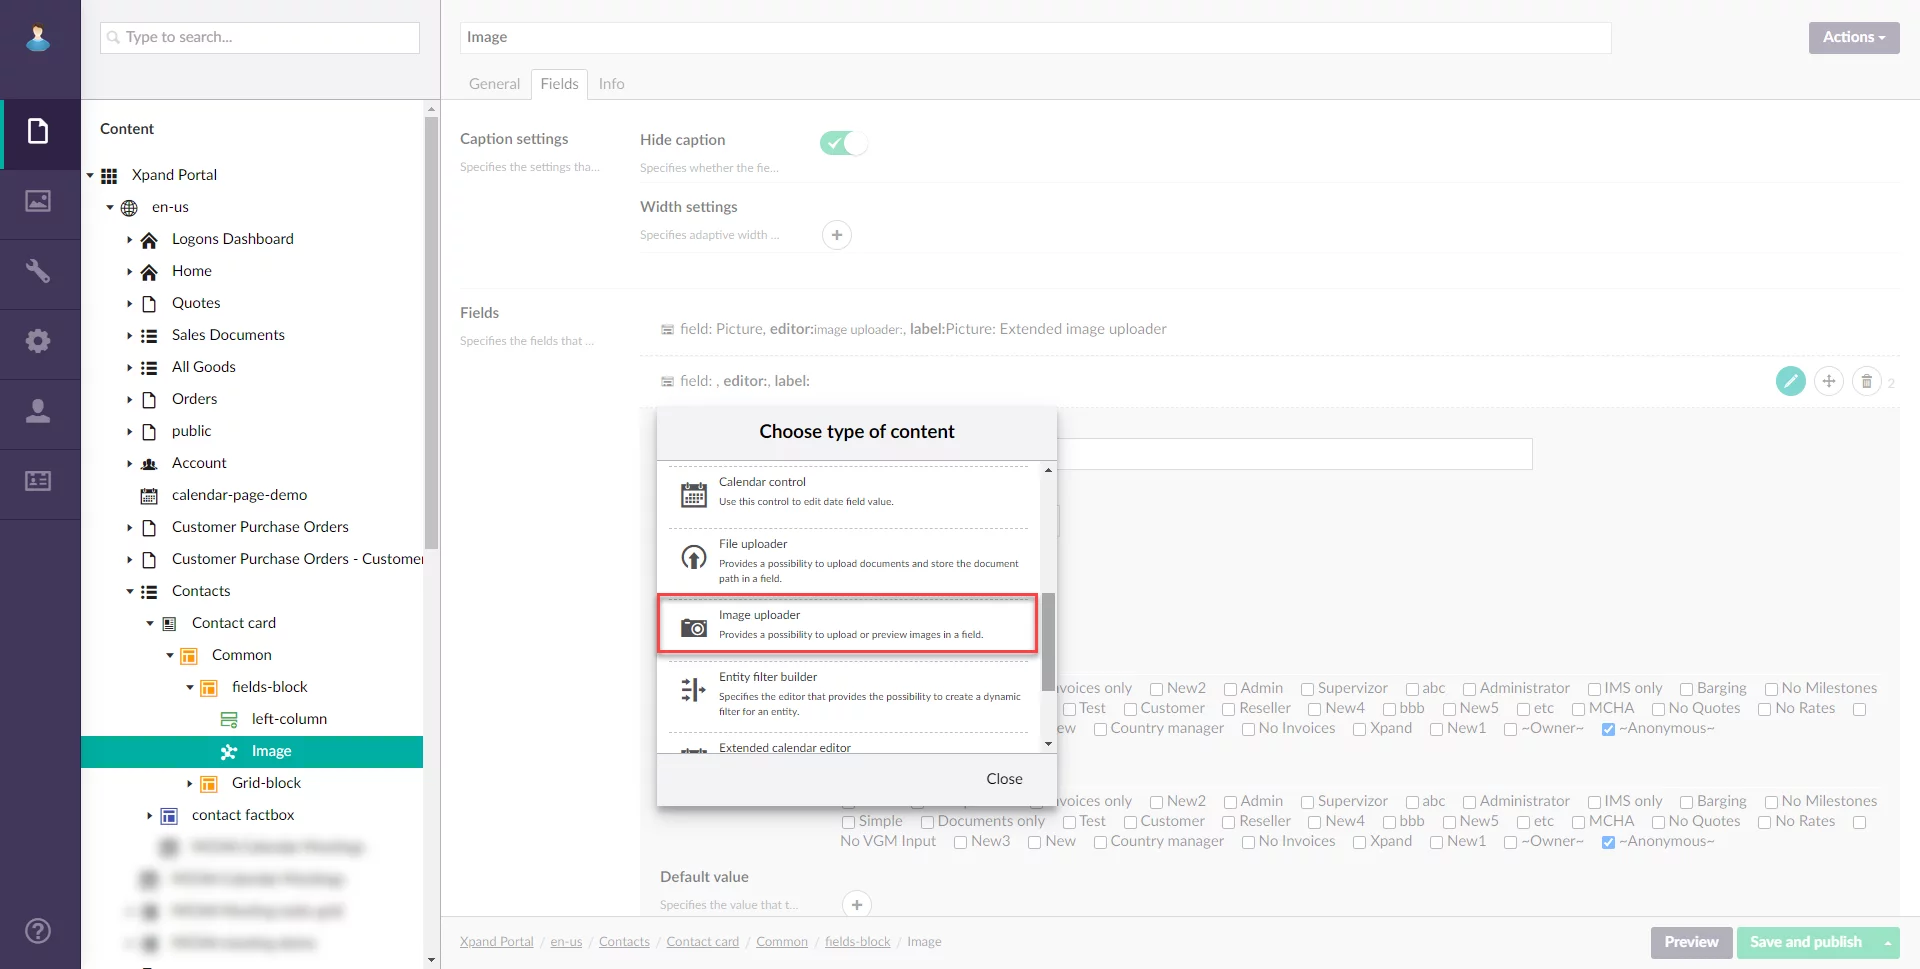Open the Help question mark icon
Viewport: 1920px width, 969px height.
[38, 931]
